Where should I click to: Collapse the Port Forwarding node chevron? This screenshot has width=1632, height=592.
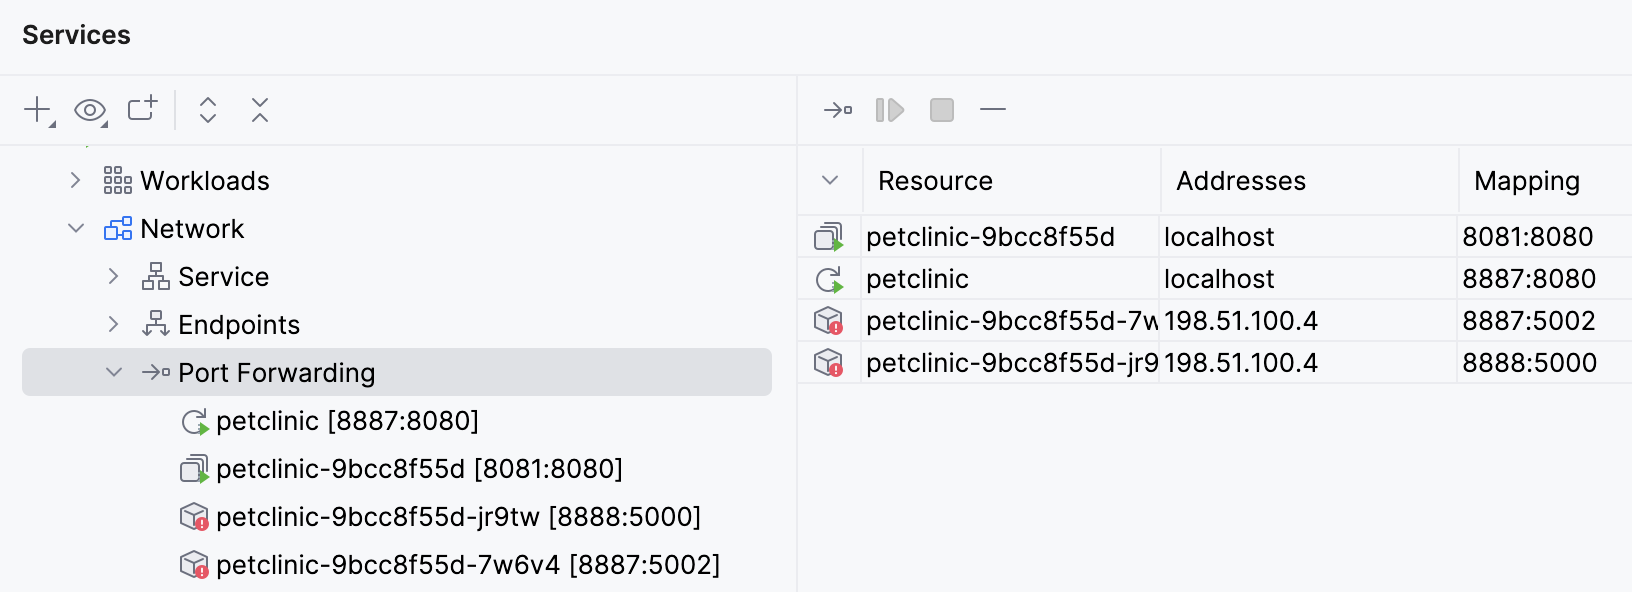coord(114,372)
